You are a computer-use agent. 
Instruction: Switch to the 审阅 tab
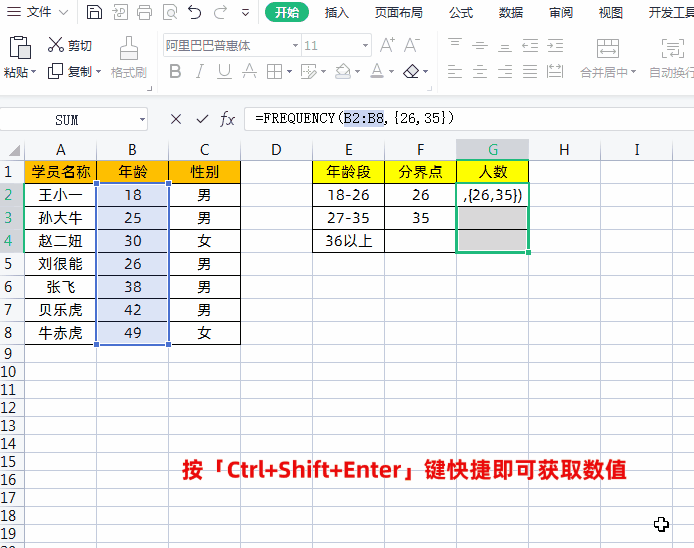(x=561, y=12)
